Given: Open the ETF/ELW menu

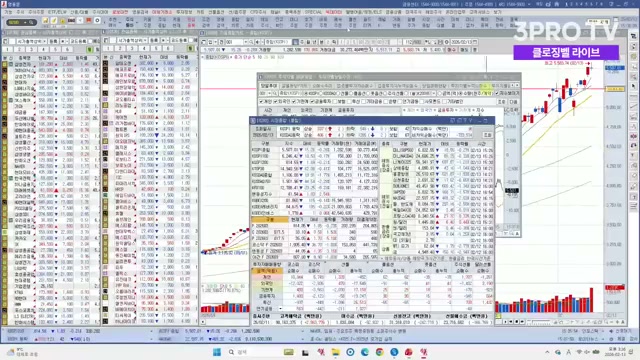Looking at the screenshot, I should point(58,12).
